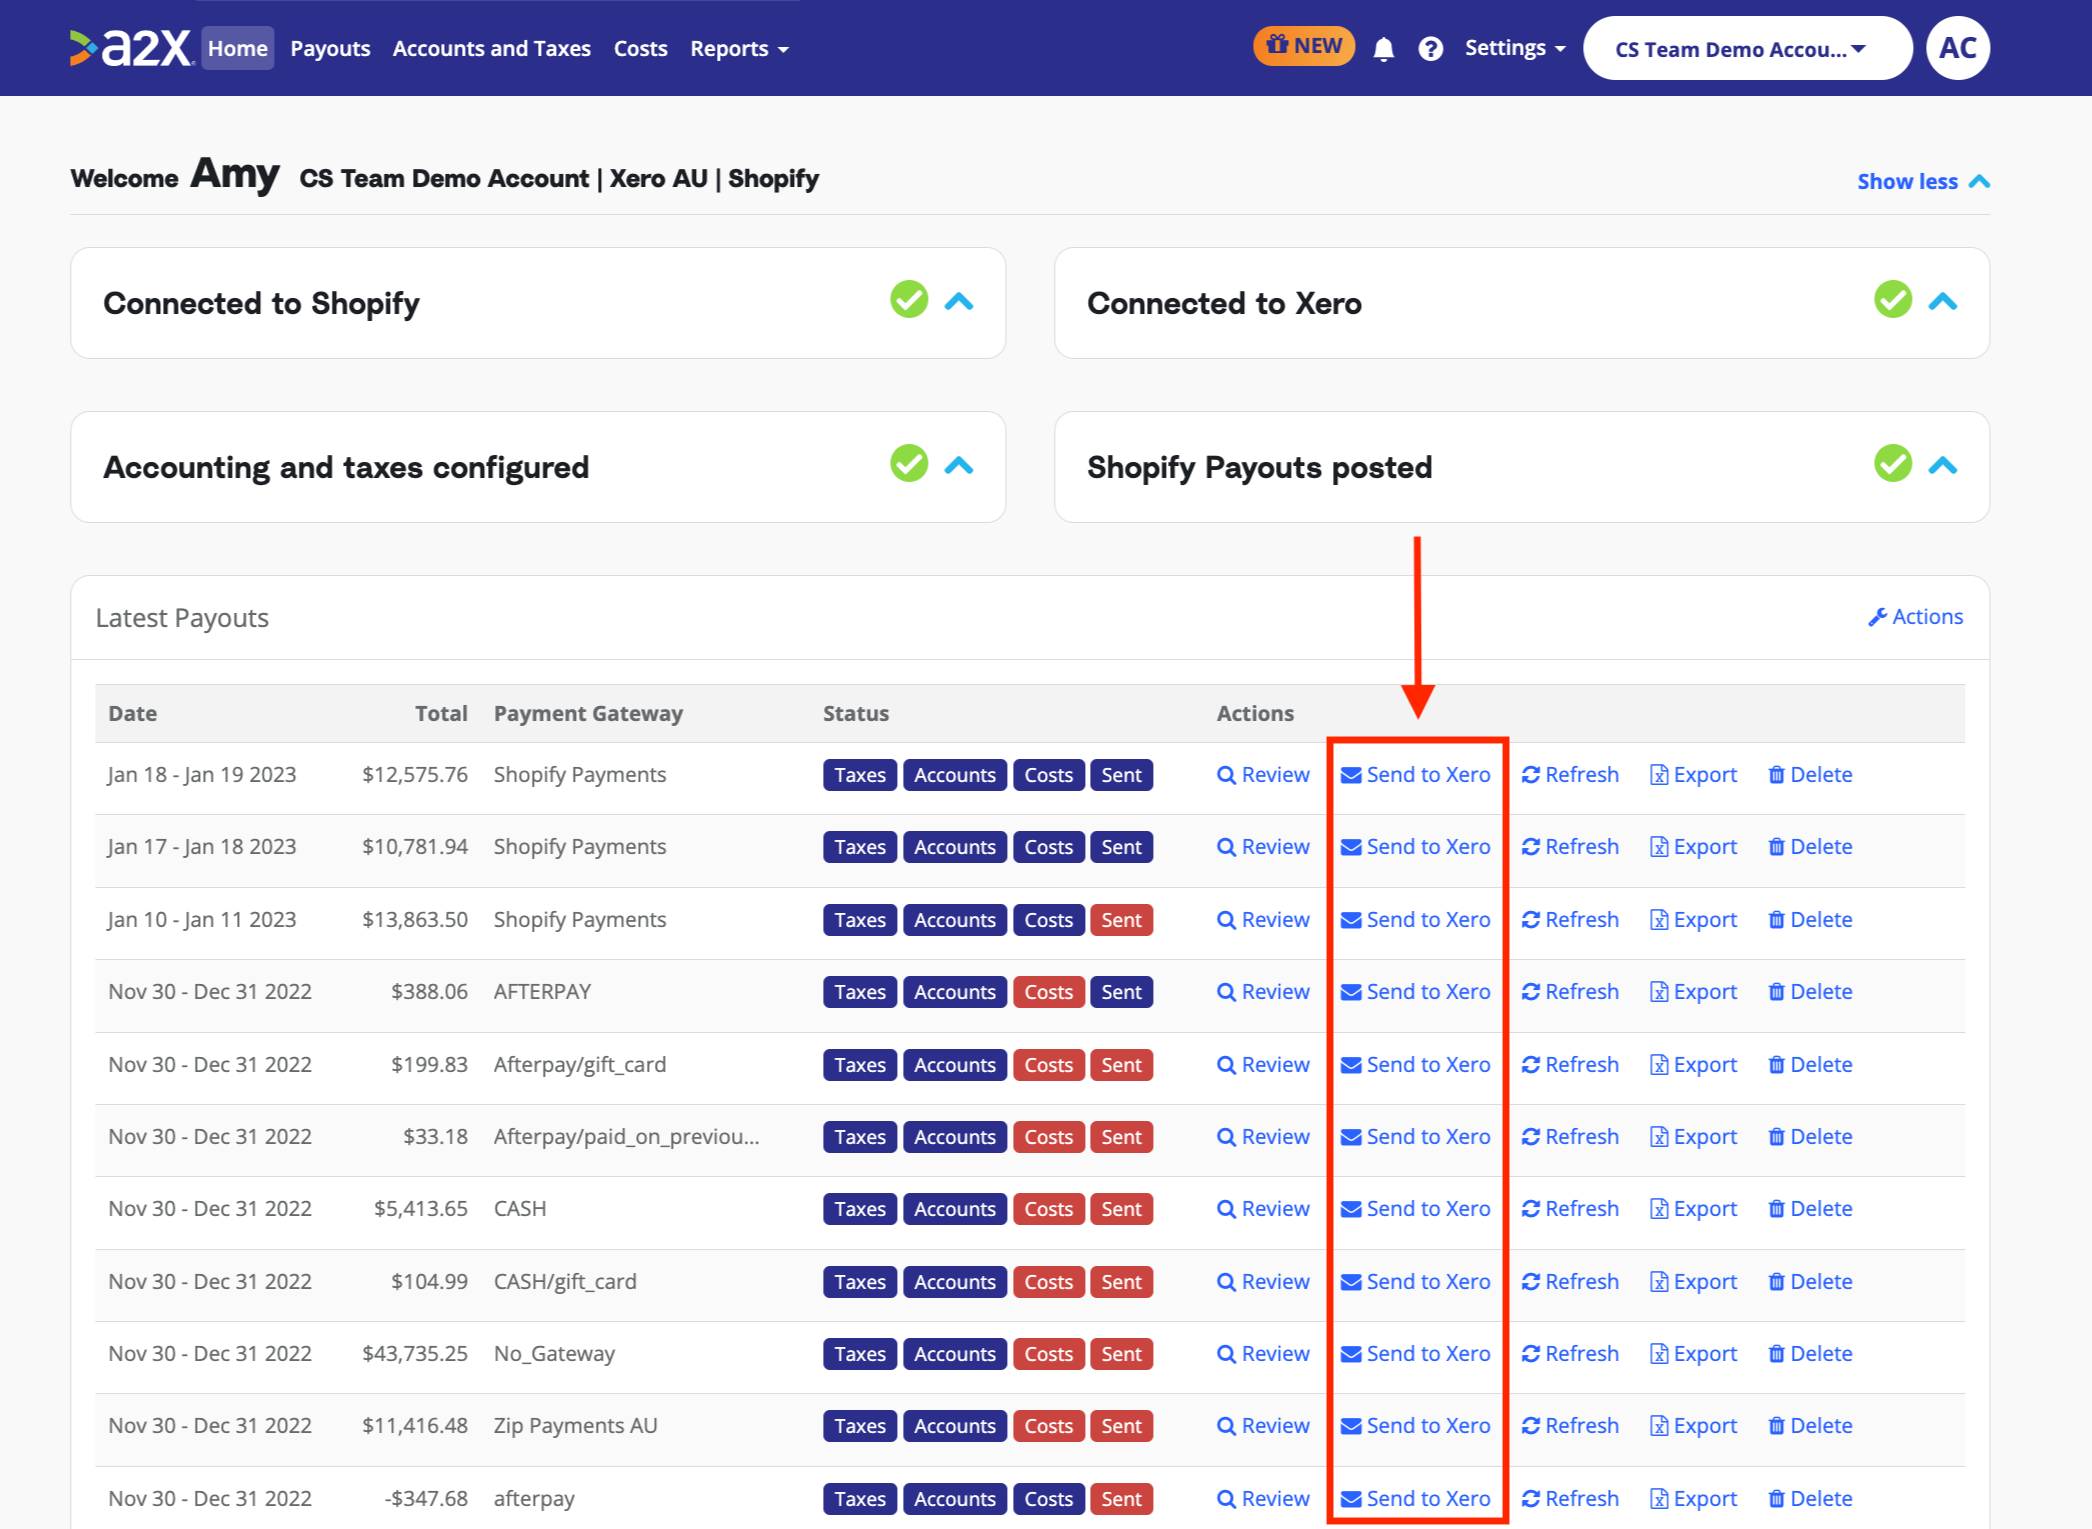Expand the Settings dropdown menu
2092x1529 pixels.
coord(1507,47)
